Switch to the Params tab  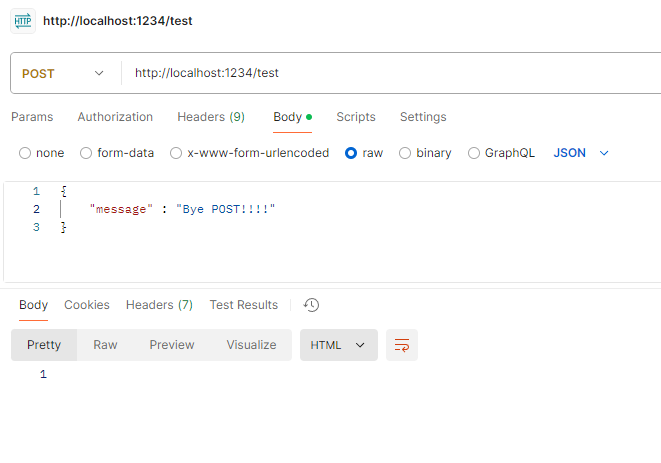coord(32,117)
